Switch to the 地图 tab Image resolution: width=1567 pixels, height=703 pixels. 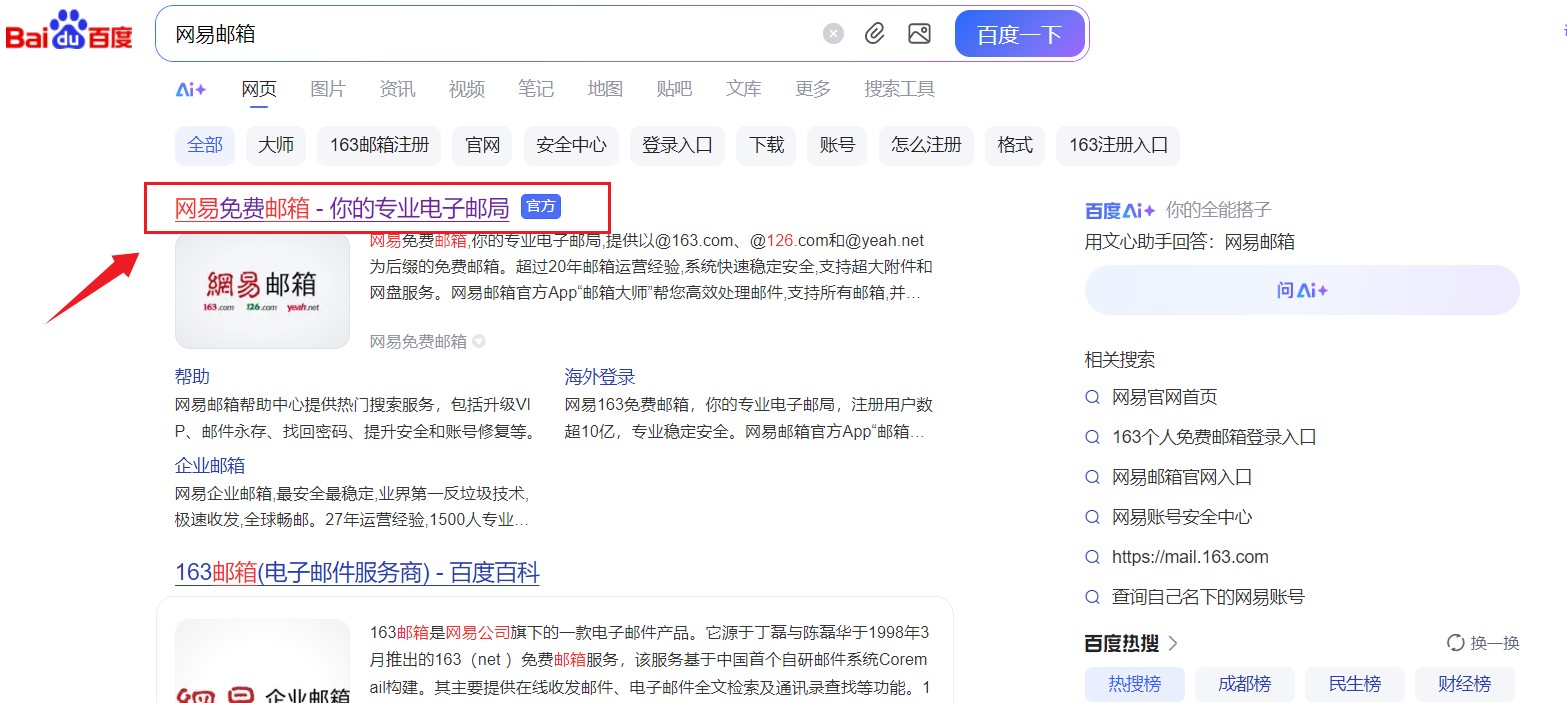tap(605, 89)
